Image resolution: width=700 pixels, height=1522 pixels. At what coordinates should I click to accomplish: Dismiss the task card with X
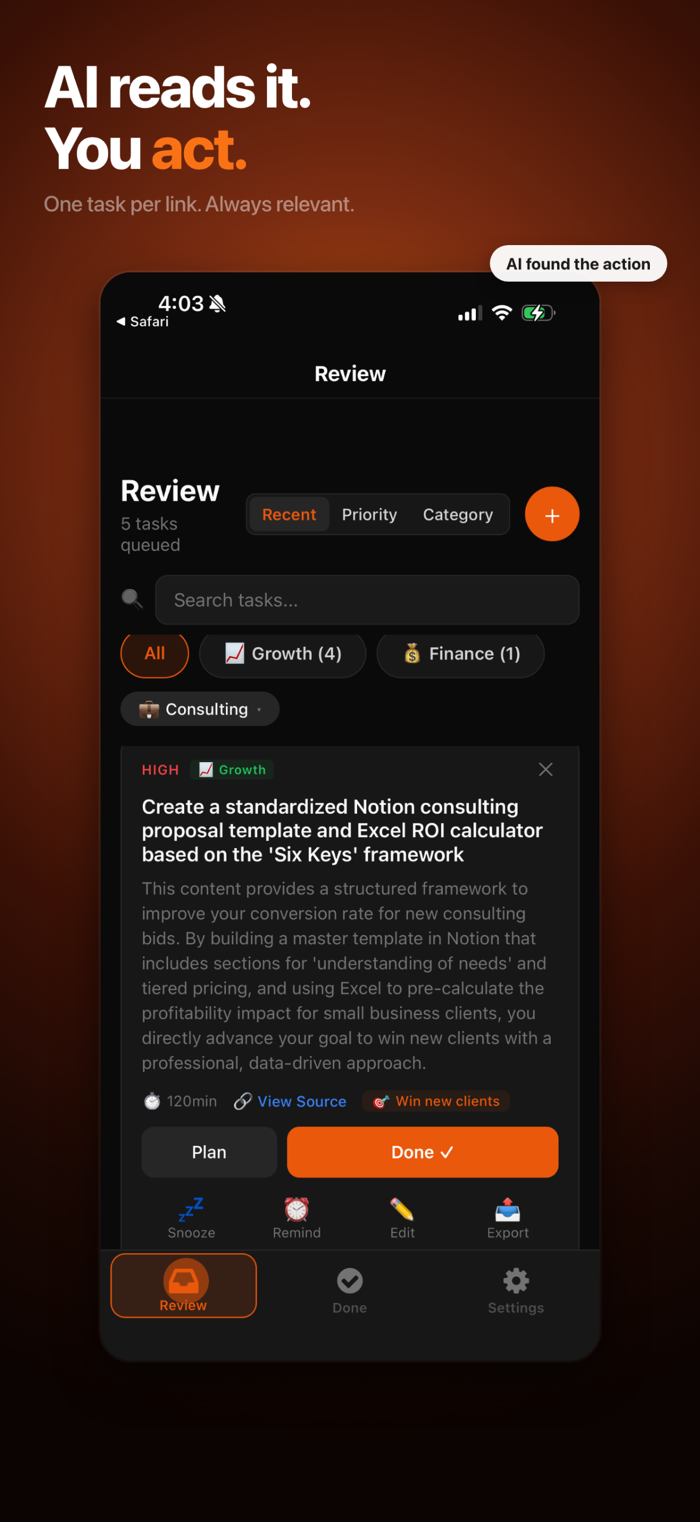[x=545, y=769]
